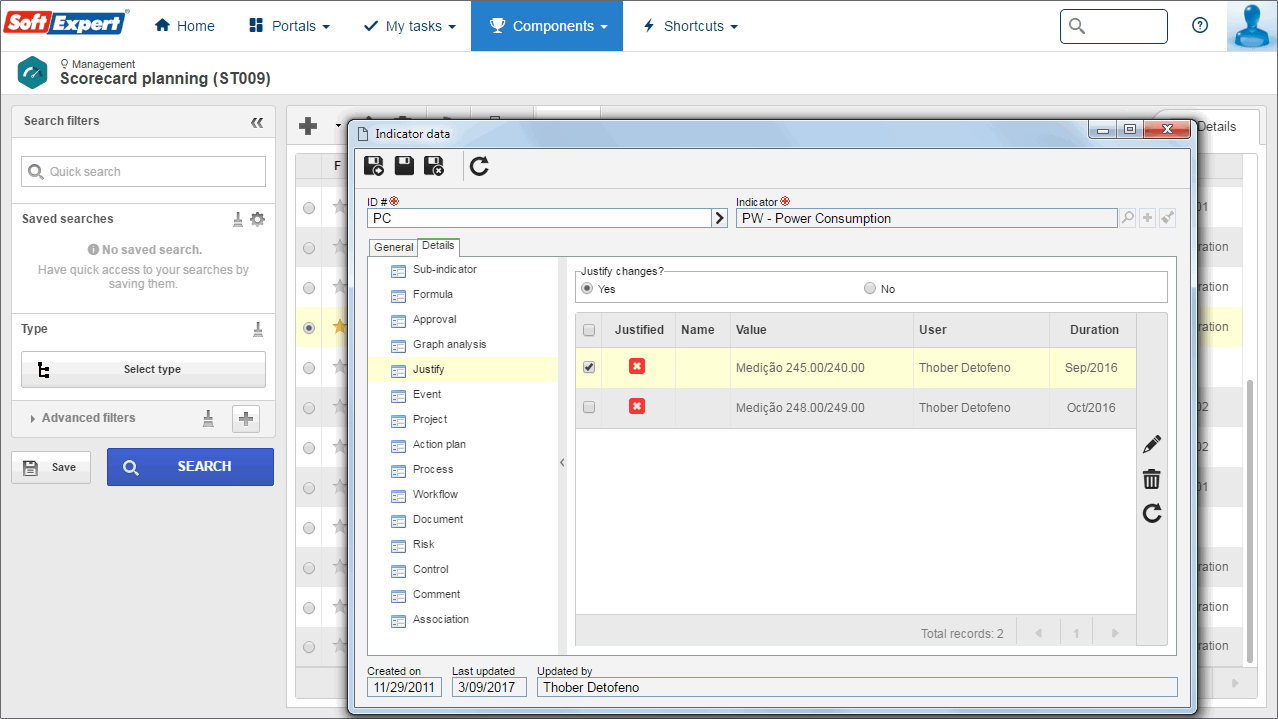Click the Save and new toolbar icon
The width and height of the screenshot is (1278, 719).
(373, 166)
